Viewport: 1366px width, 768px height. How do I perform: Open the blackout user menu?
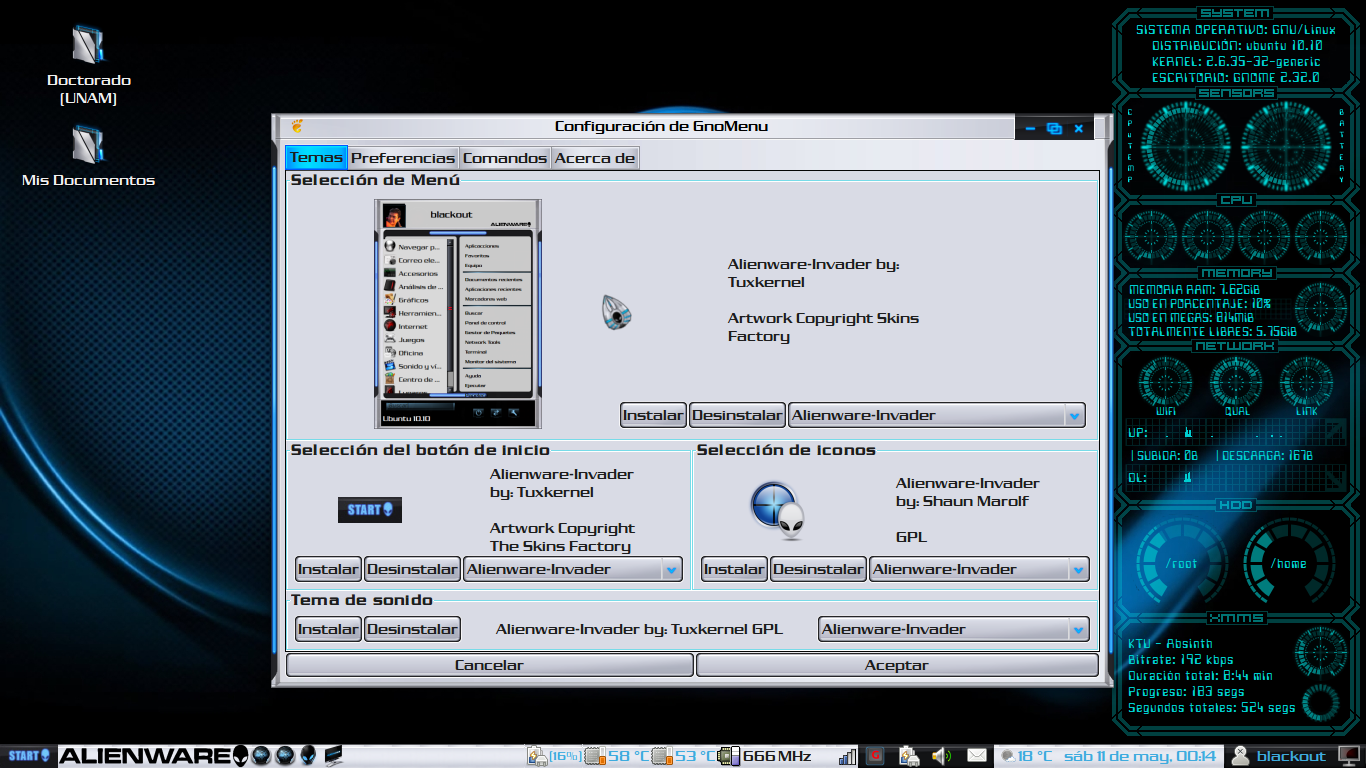1291,757
